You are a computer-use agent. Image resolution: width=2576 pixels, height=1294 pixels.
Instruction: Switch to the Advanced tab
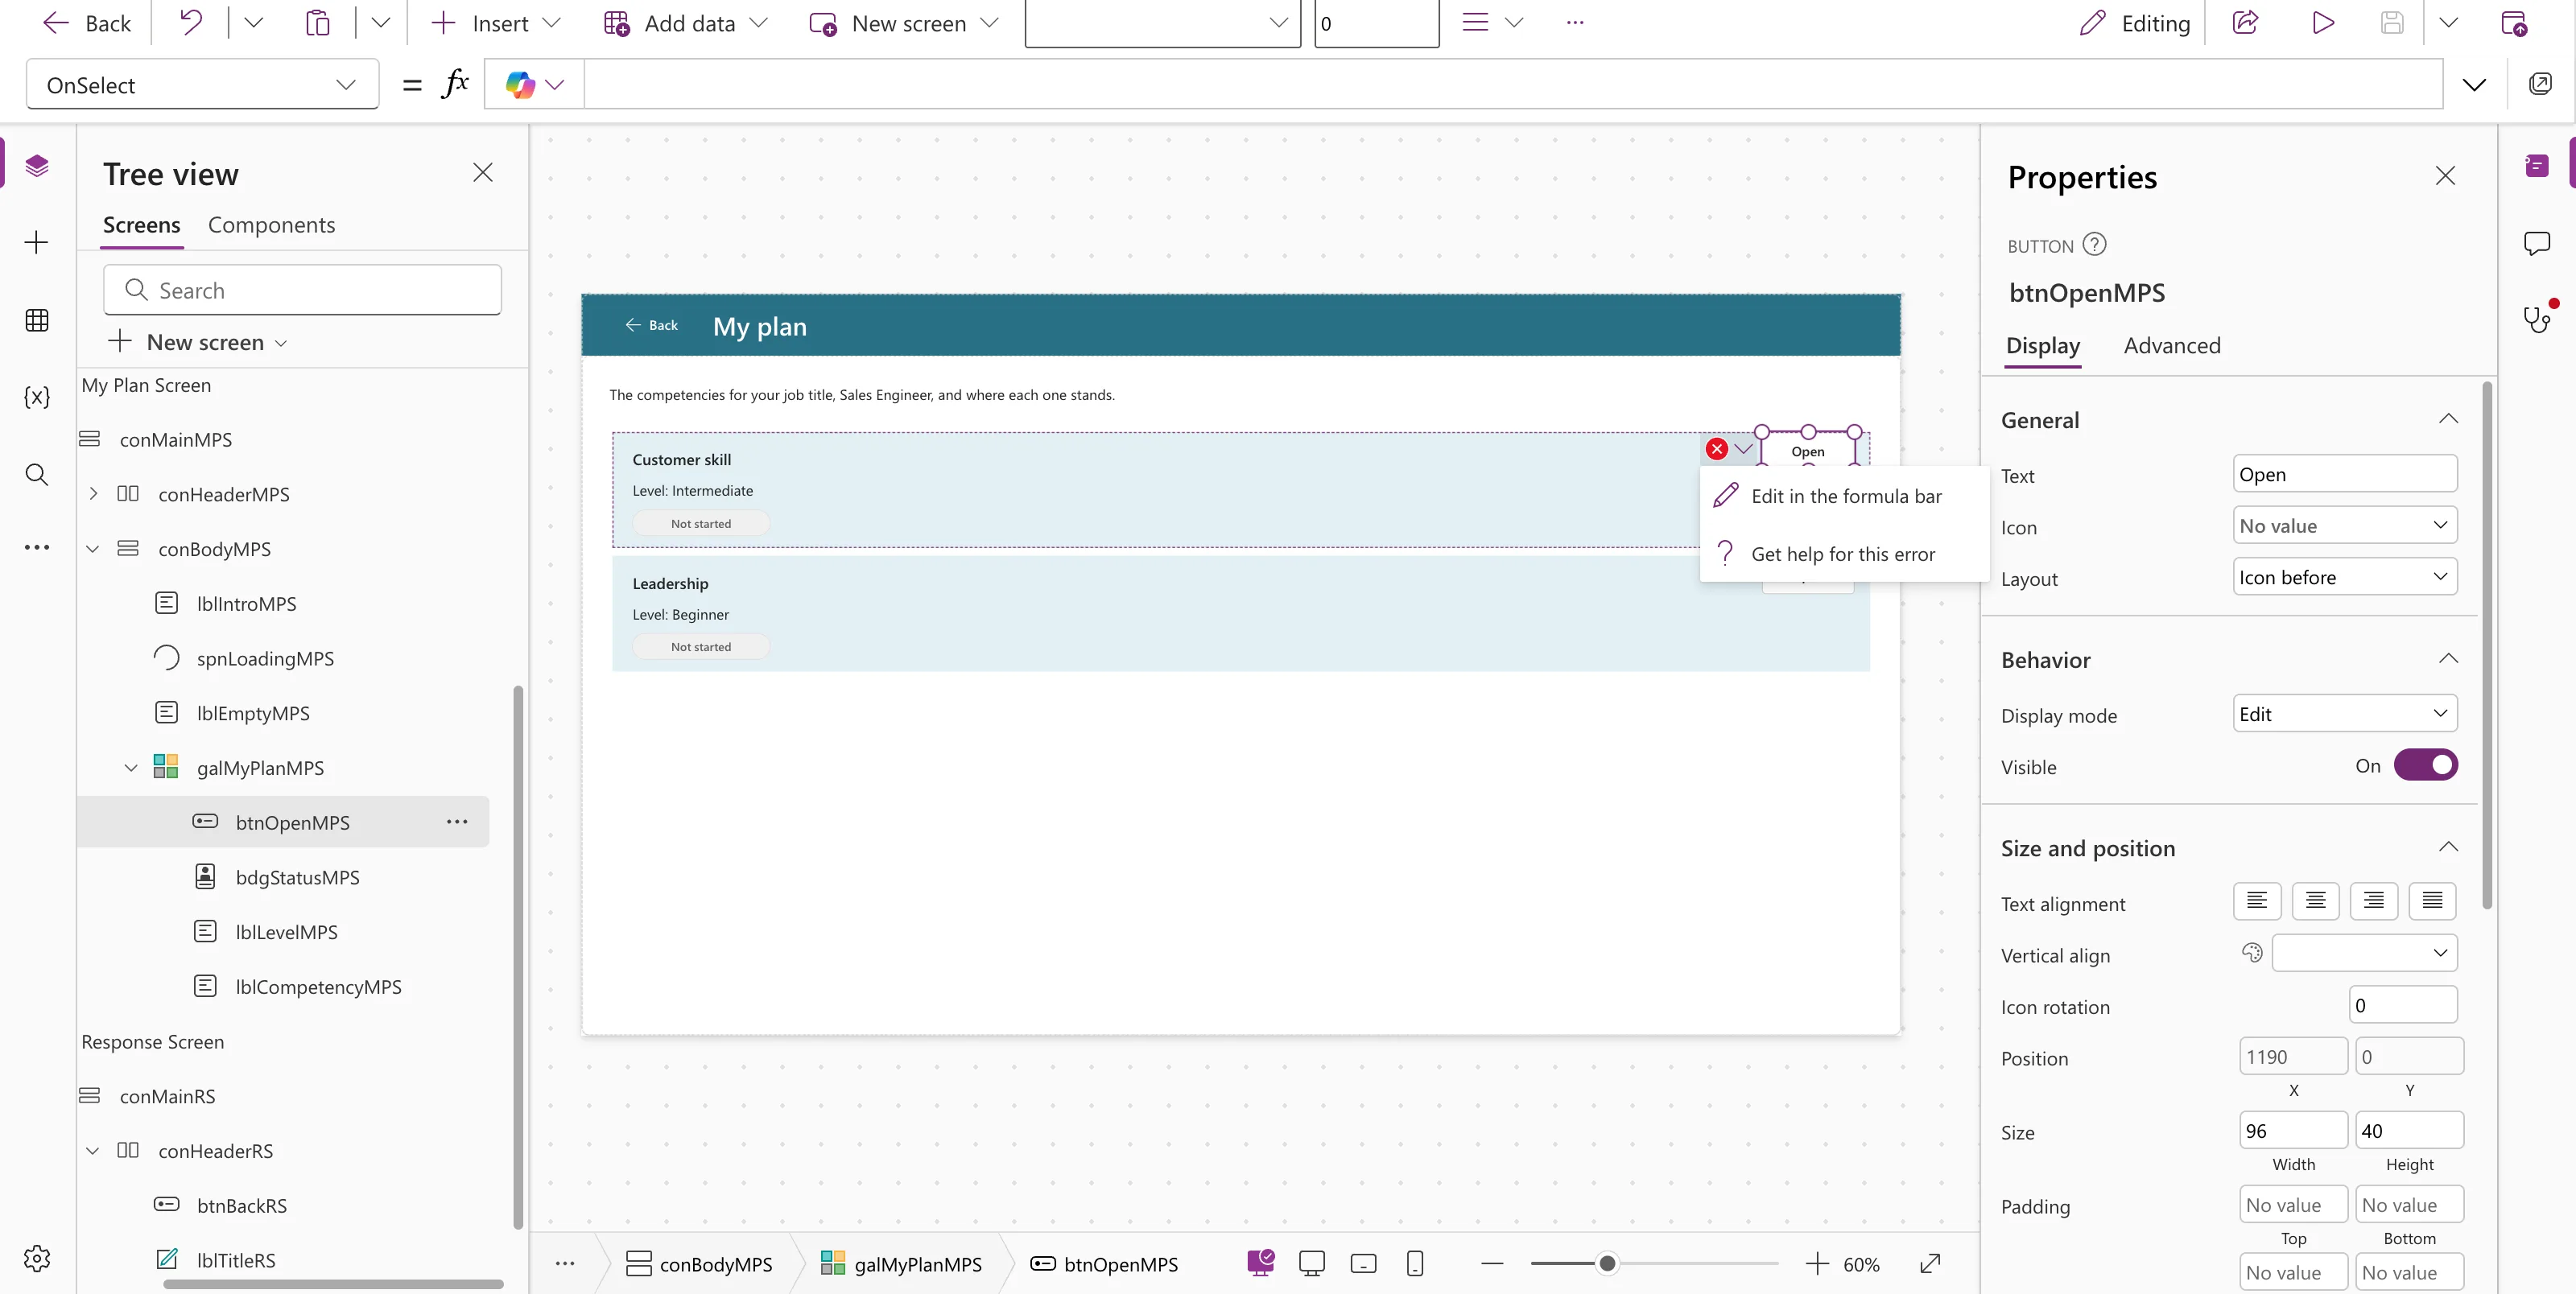tap(2172, 345)
